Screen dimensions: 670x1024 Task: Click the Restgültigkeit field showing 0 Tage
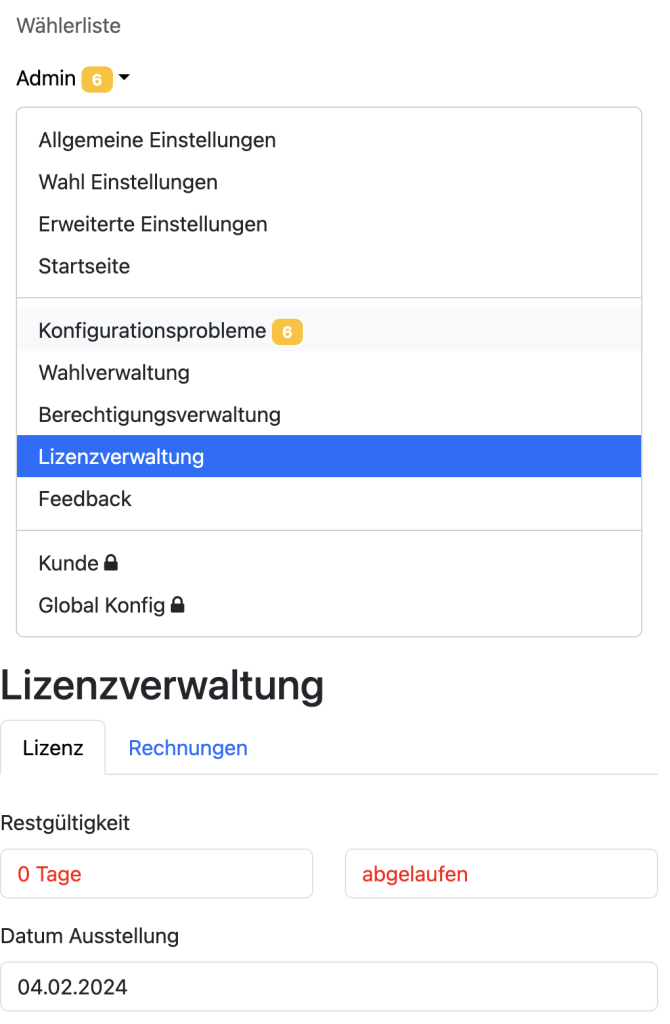click(157, 874)
